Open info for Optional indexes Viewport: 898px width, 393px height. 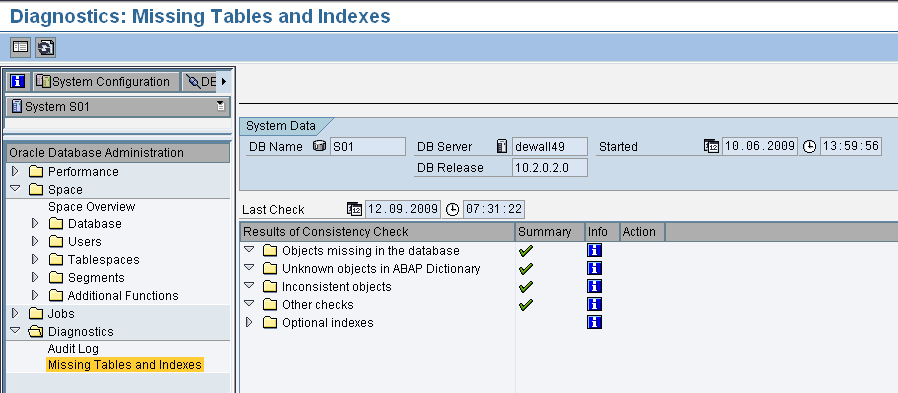594,322
